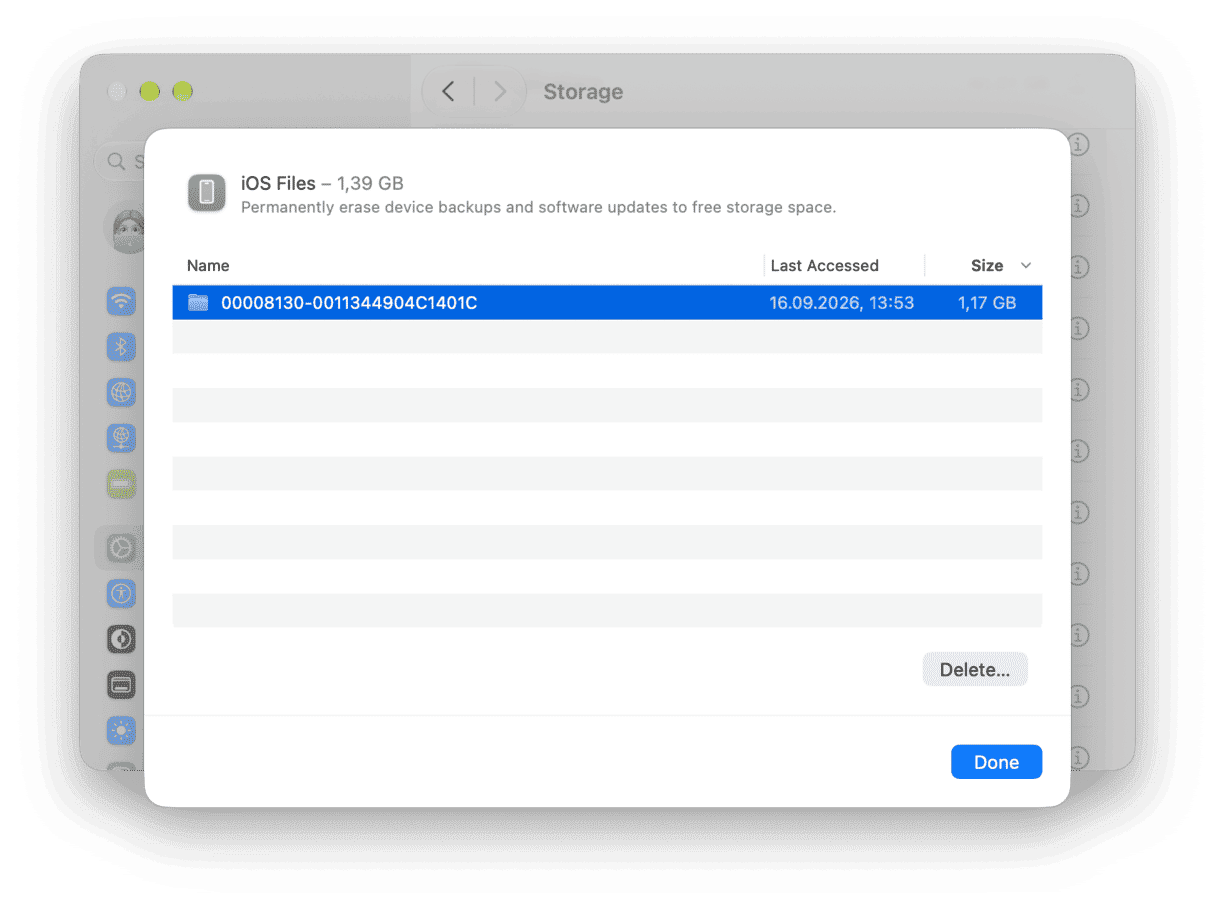Click the Delete... button
This screenshot has width=1215, height=913.
click(975, 670)
